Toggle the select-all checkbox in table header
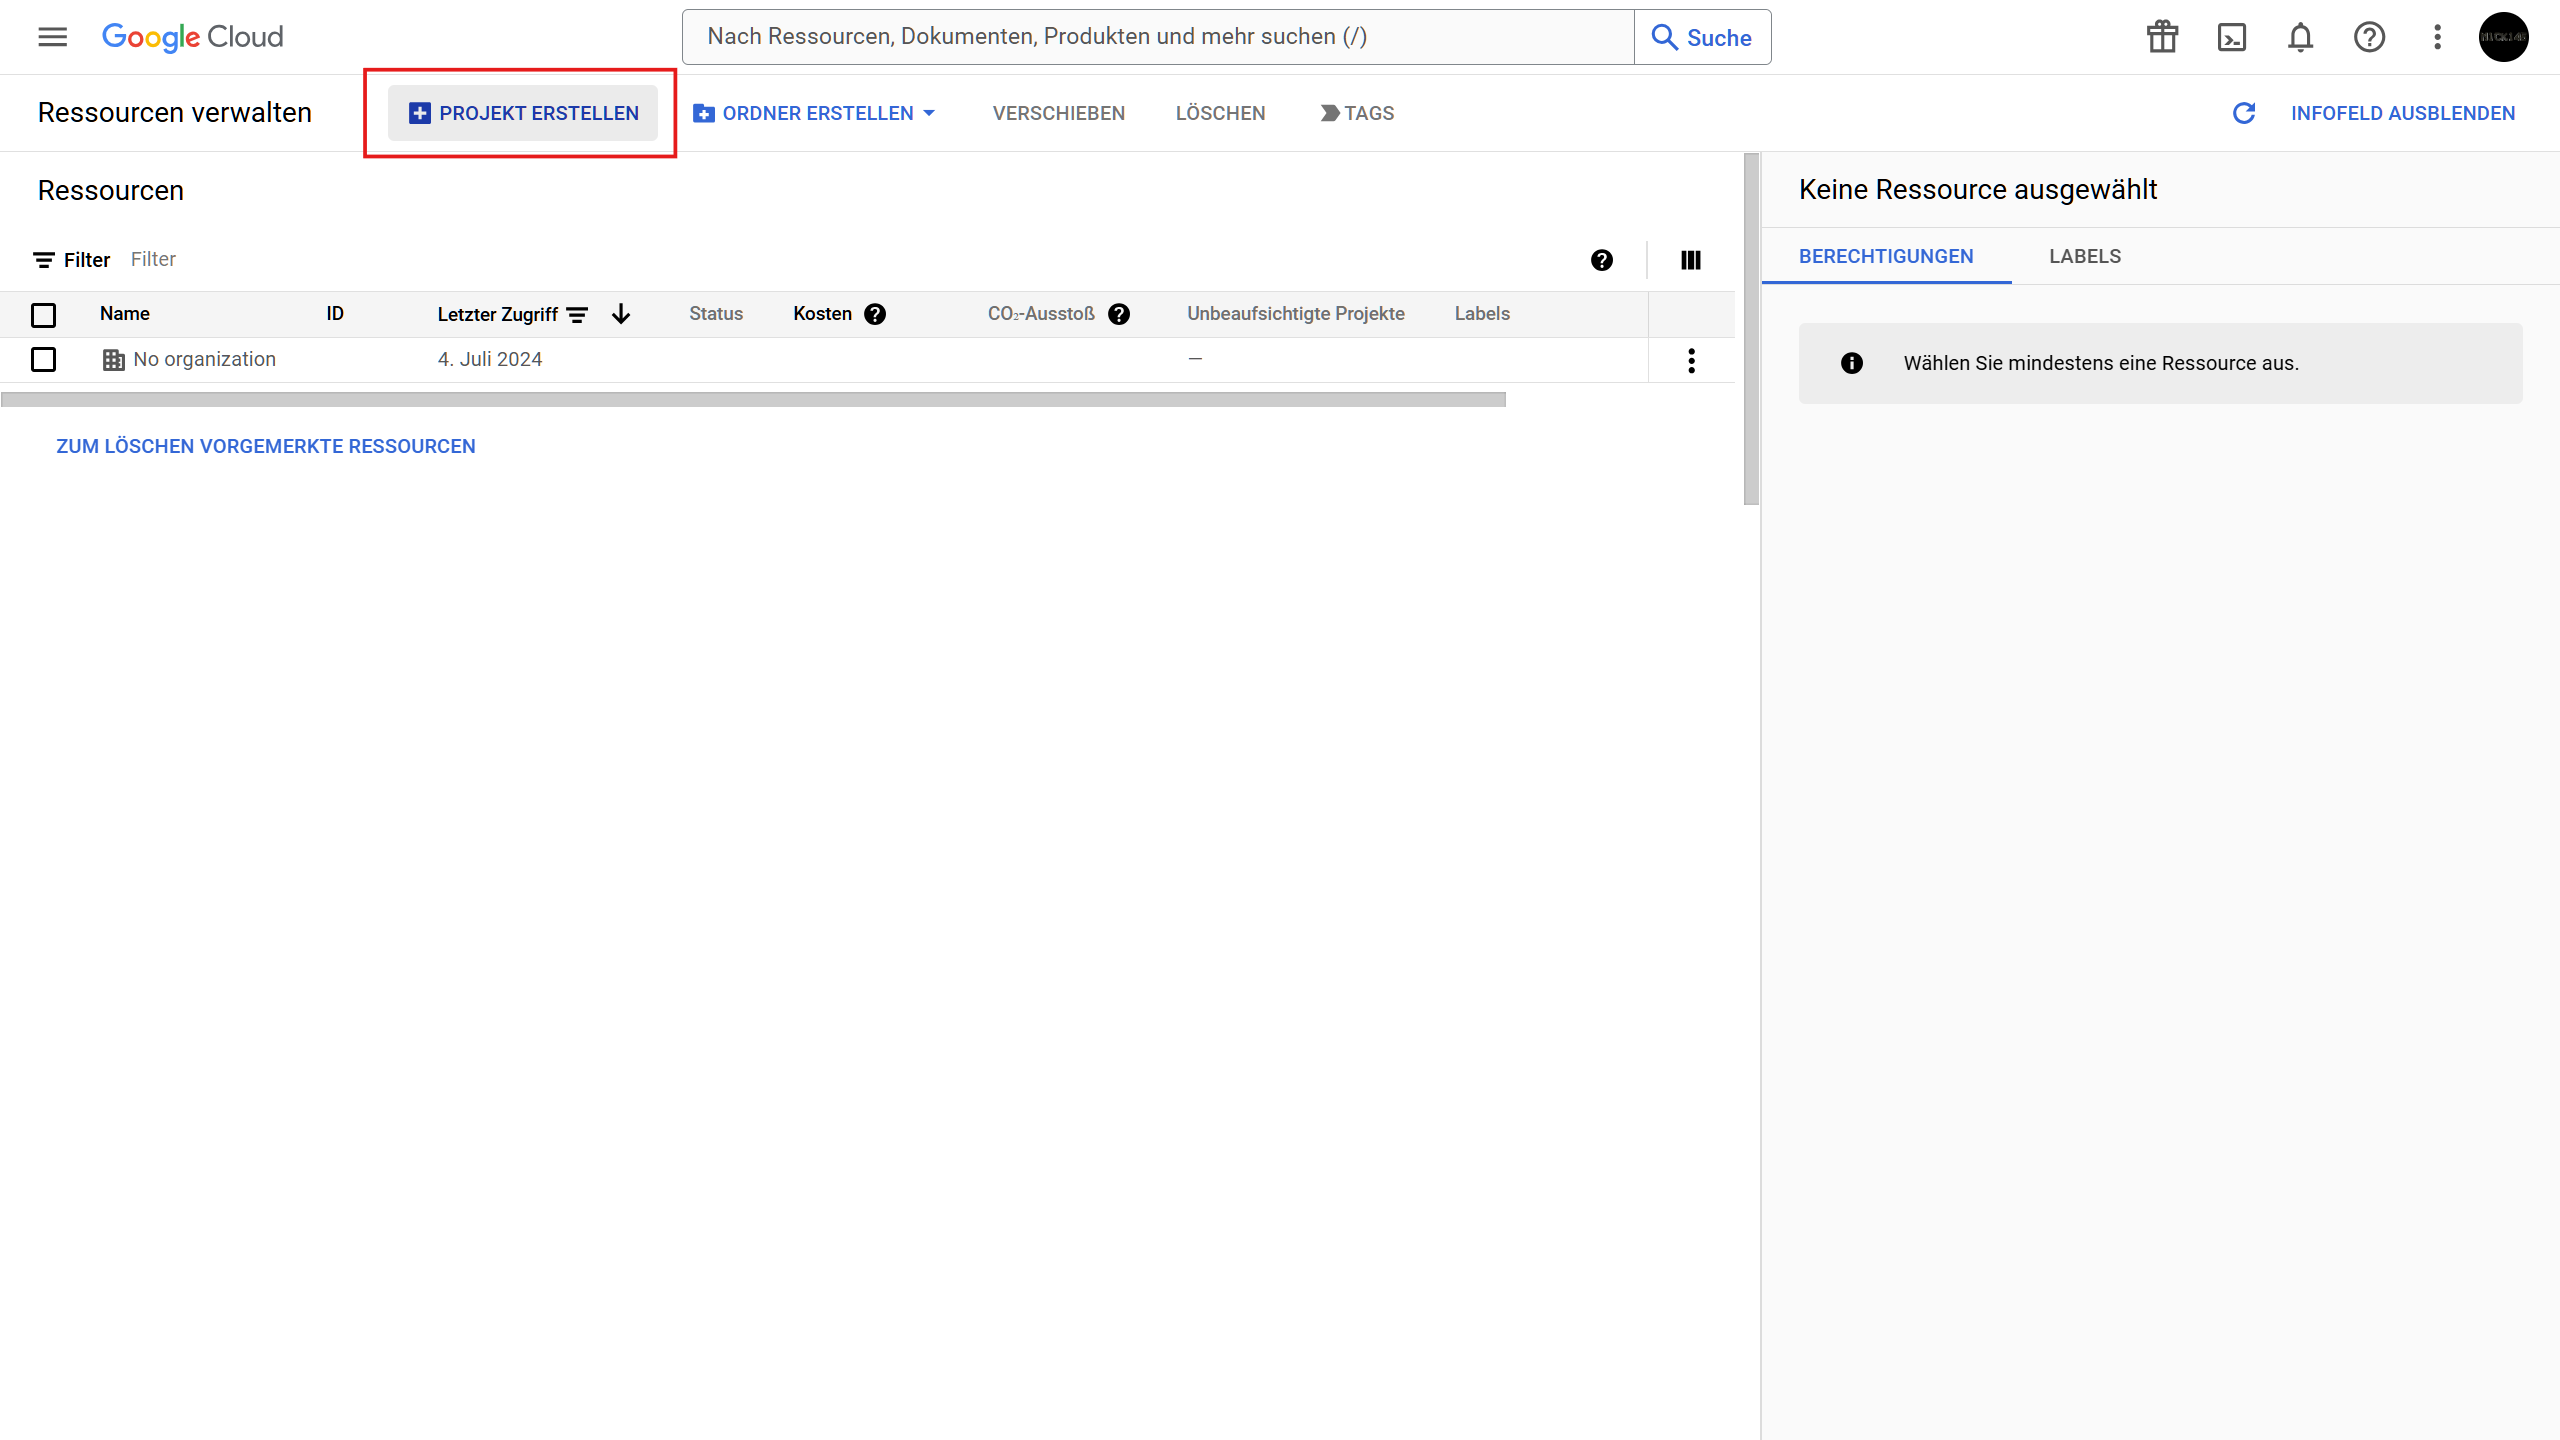2560x1440 pixels. pos(43,315)
